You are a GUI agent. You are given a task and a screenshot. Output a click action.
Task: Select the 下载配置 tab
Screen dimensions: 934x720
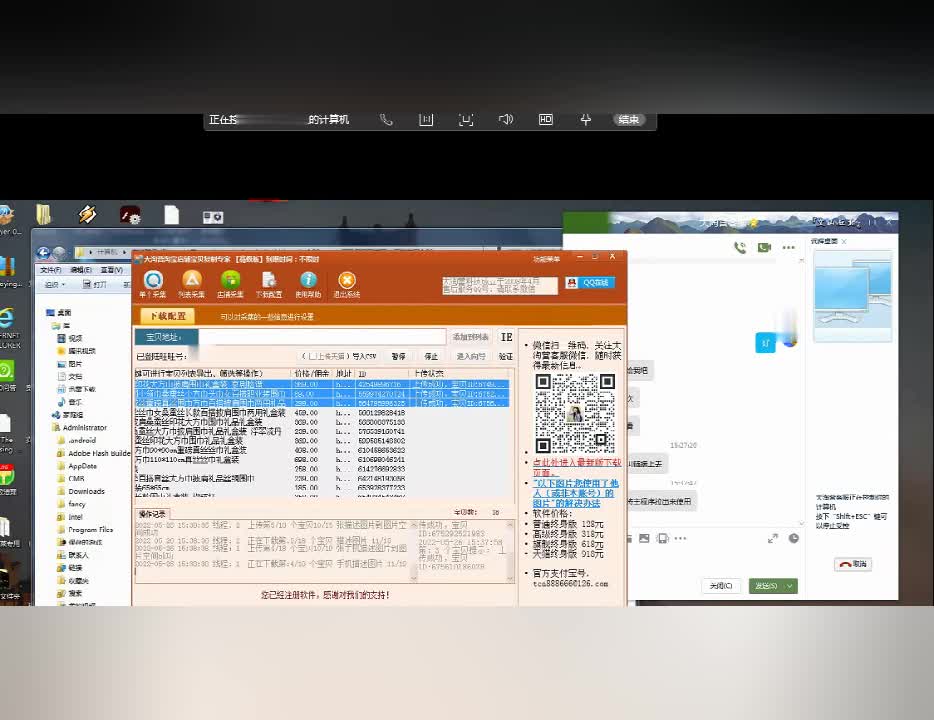pyautogui.click(x=167, y=316)
